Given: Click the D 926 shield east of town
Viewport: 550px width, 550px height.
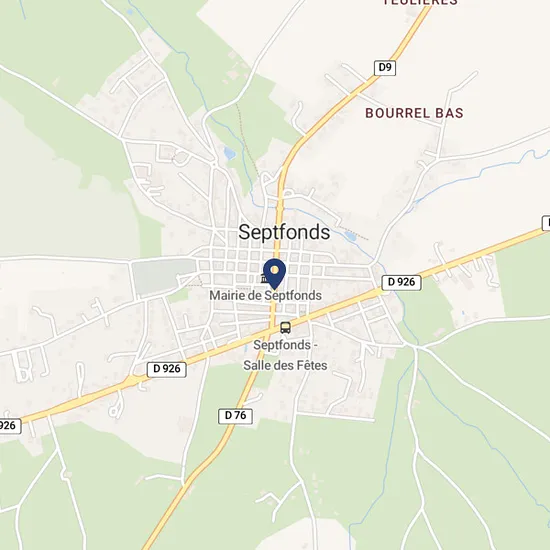Looking at the screenshot, I should (x=402, y=282).
